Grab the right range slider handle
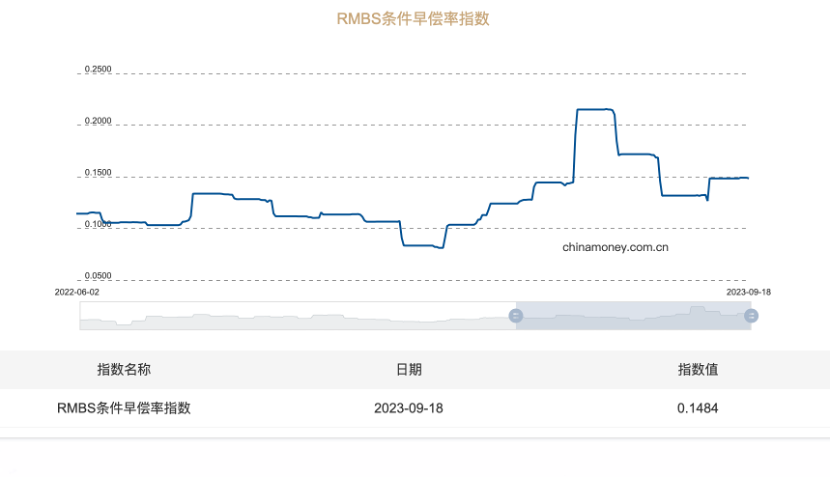Image resolution: width=830 pixels, height=478 pixels. pyautogui.click(x=751, y=316)
